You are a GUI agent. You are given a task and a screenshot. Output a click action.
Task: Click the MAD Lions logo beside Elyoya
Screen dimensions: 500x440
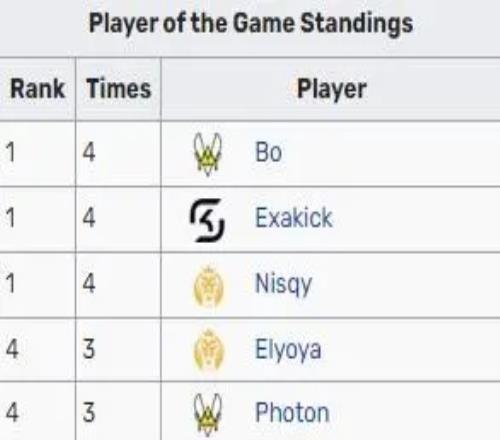coord(209,350)
